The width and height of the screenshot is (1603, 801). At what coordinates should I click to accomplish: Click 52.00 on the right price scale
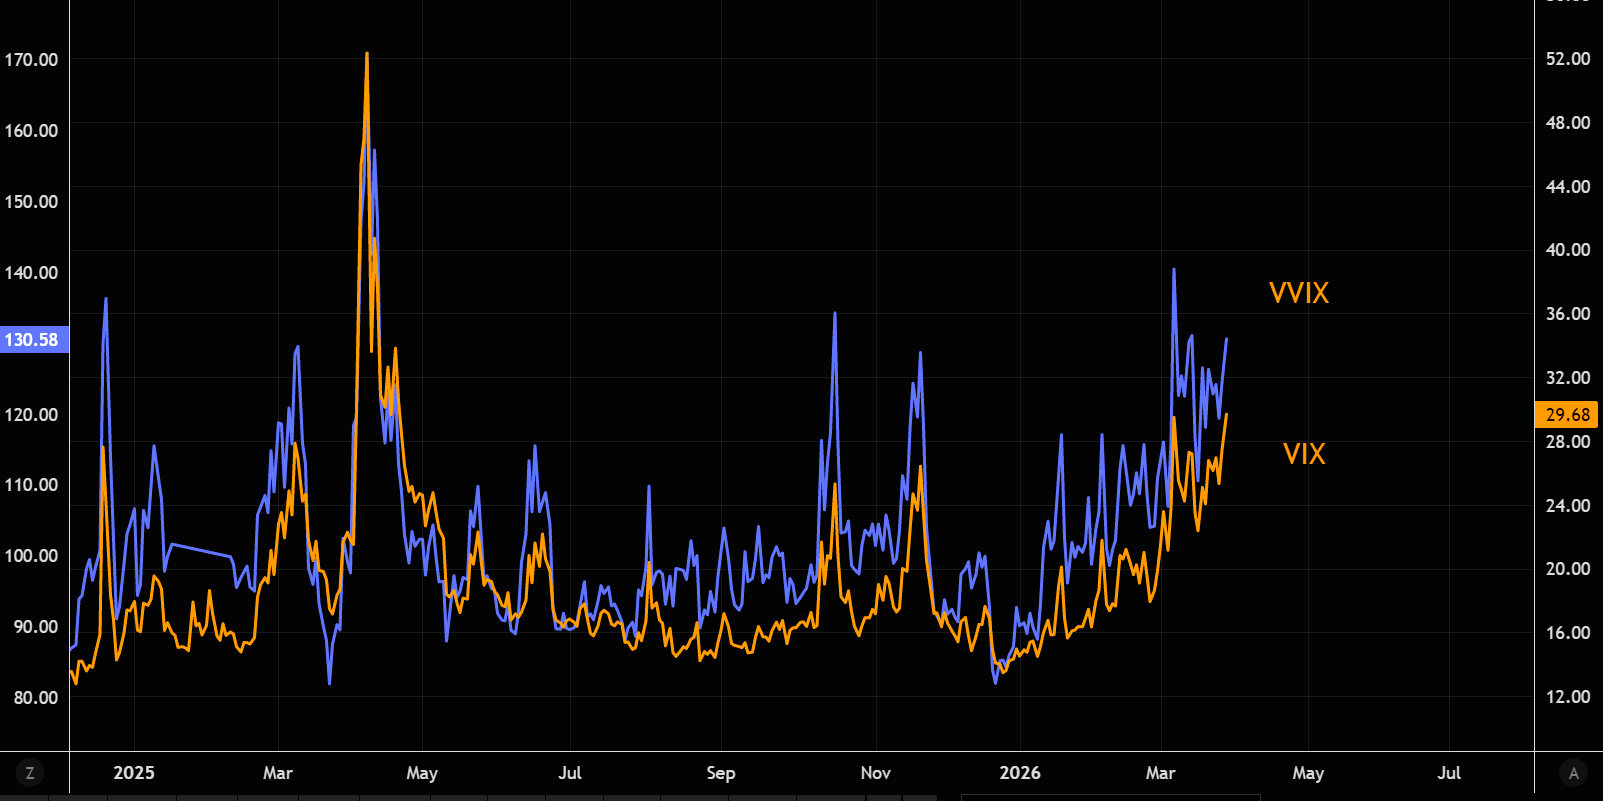coord(1567,59)
